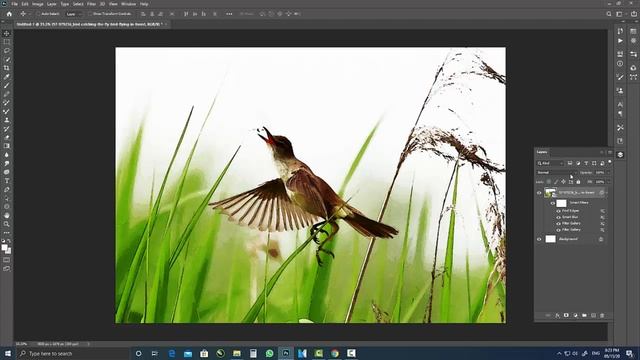
Task: Select the Background layer thumbnail
Action: tap(551, 239)
